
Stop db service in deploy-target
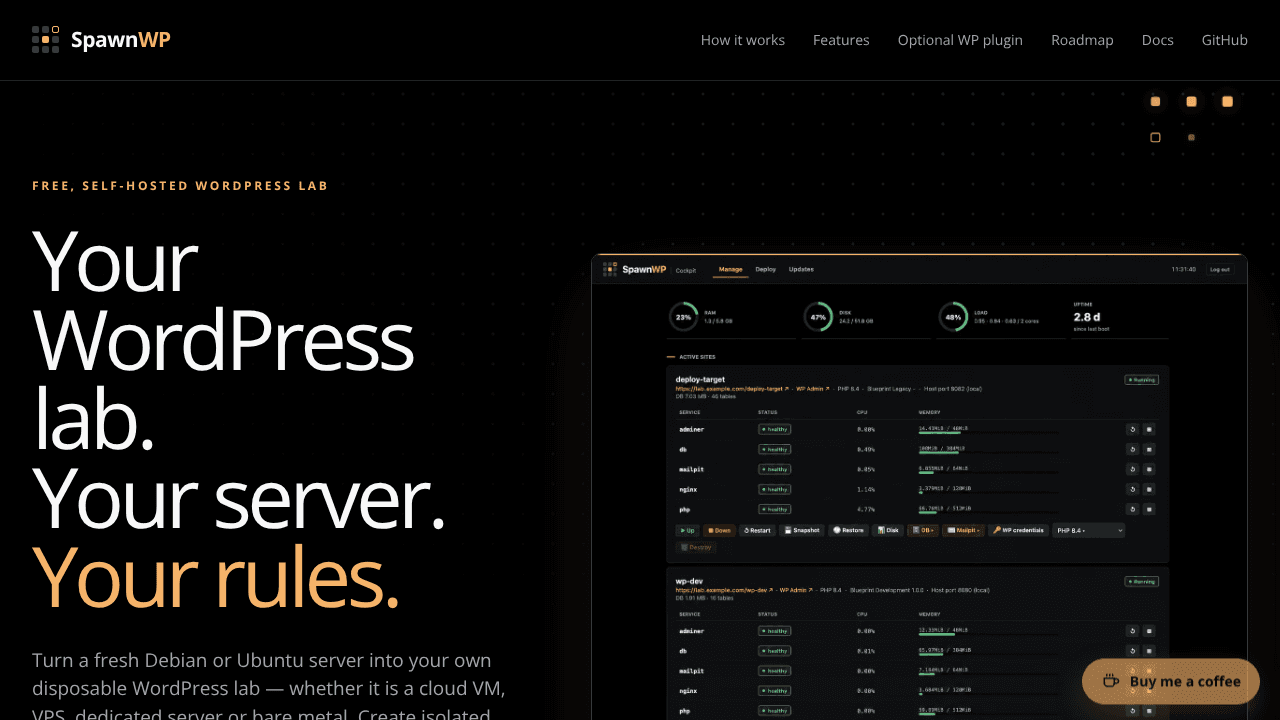(x=1149, y=449)
